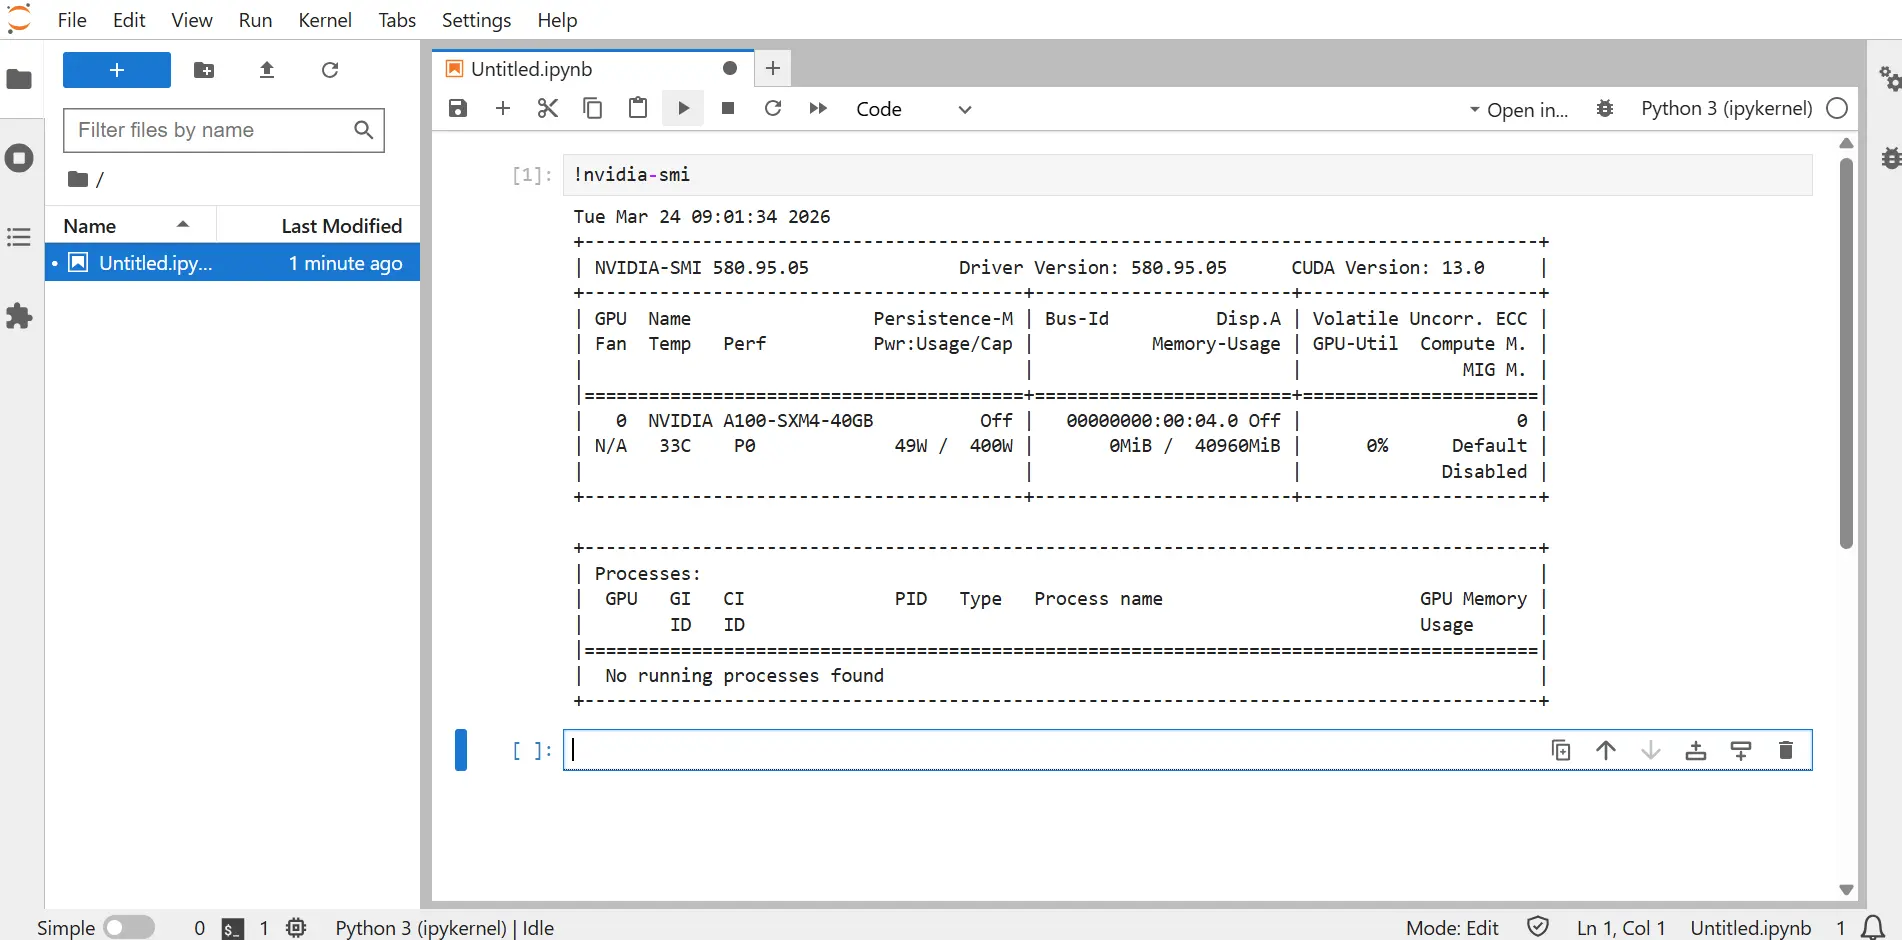Toggle Simple interface mode switch
The image size is (1902, 940).
click(129, 928)
